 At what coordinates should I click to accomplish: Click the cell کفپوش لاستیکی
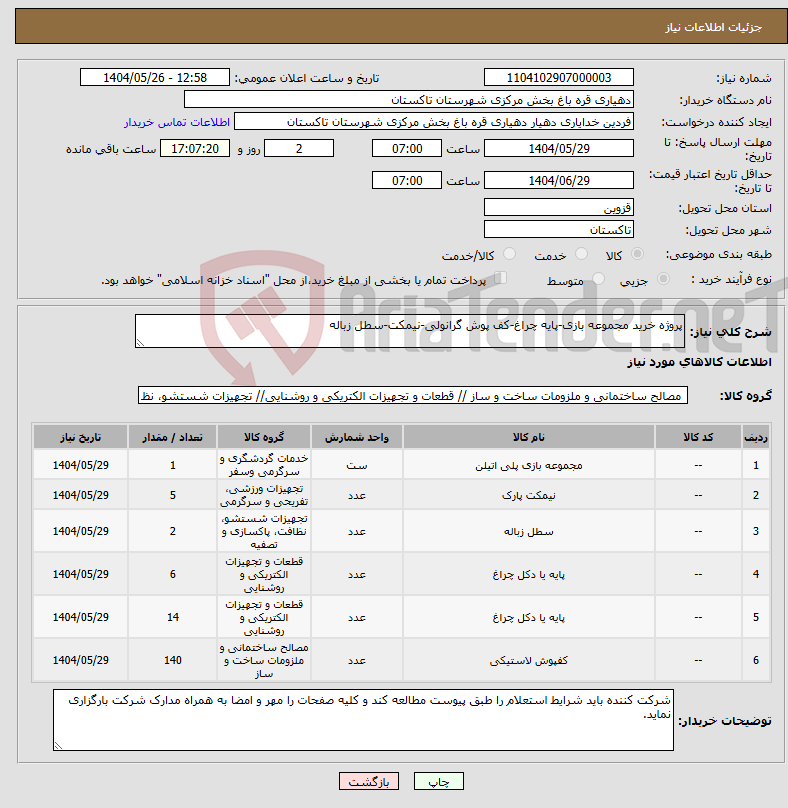(529, 660)
